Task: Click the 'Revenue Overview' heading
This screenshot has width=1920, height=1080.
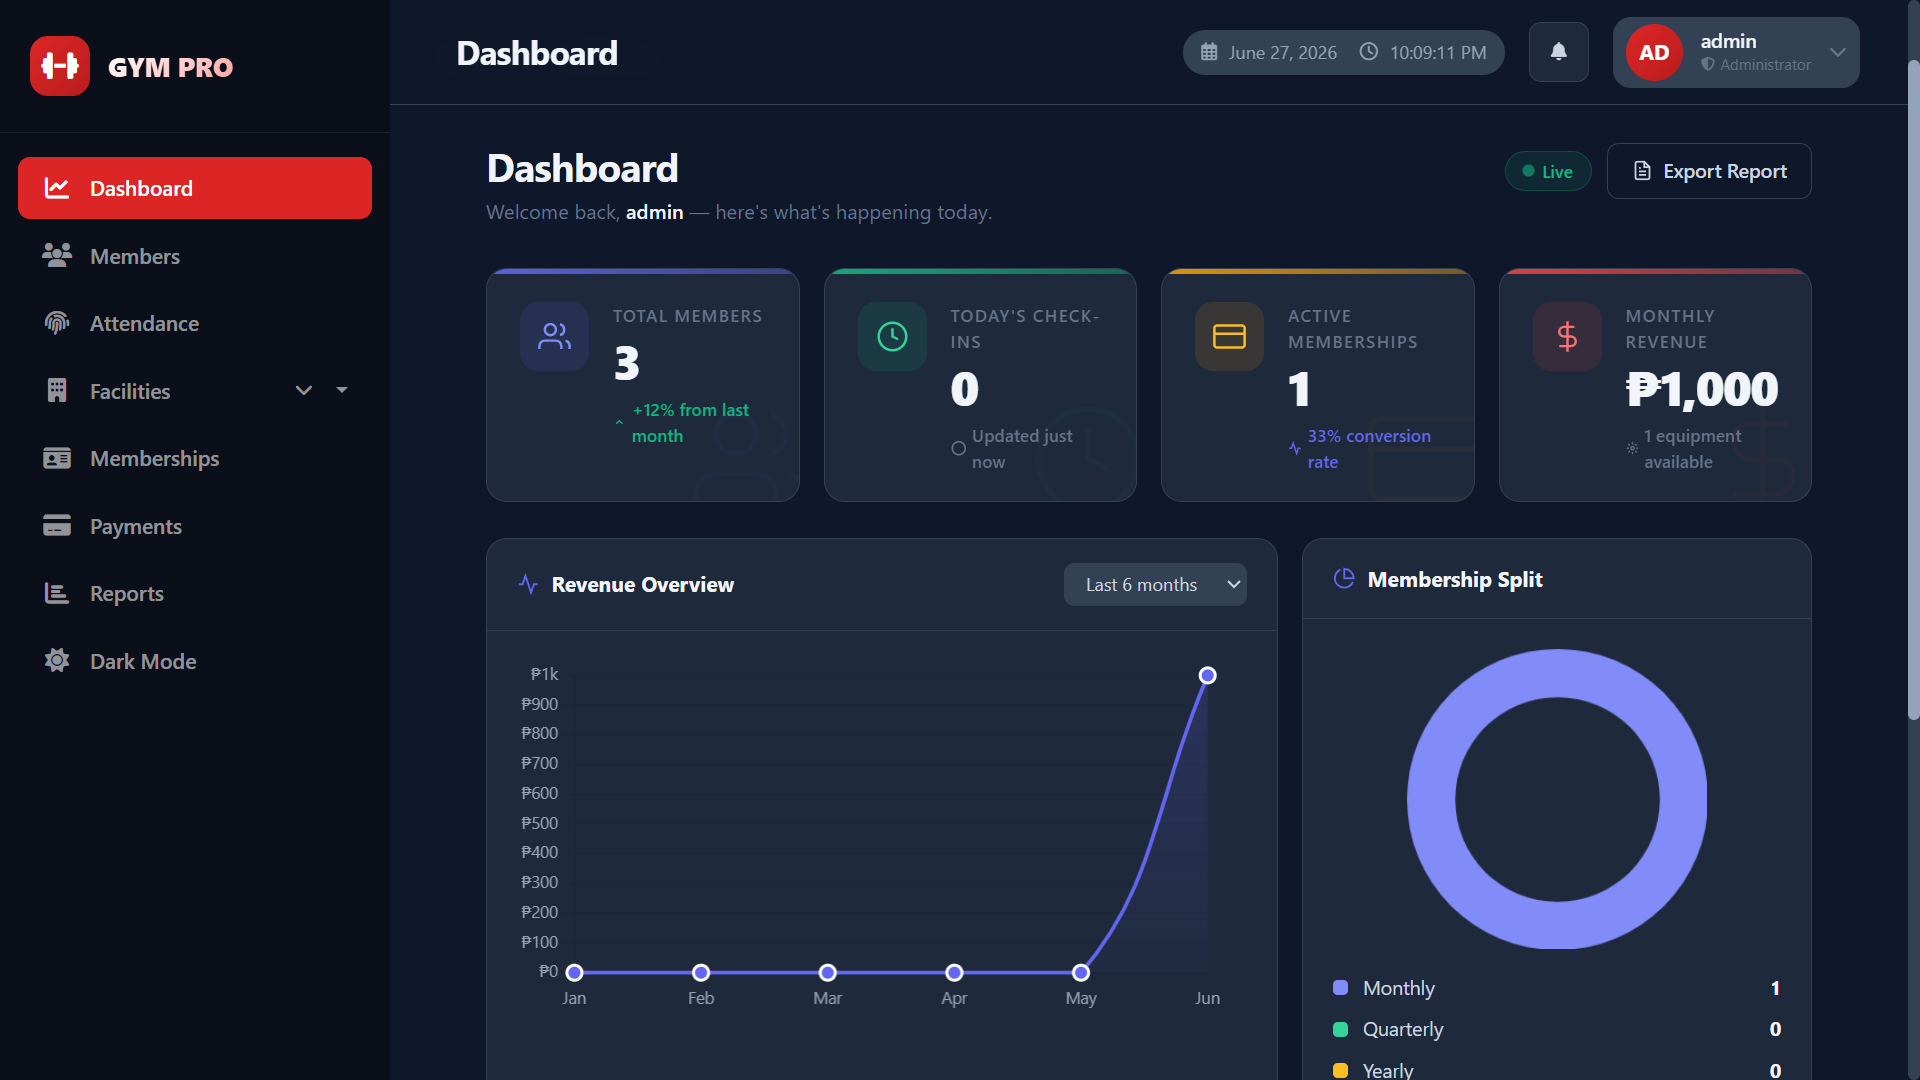Action: click(x=643, y=584)
